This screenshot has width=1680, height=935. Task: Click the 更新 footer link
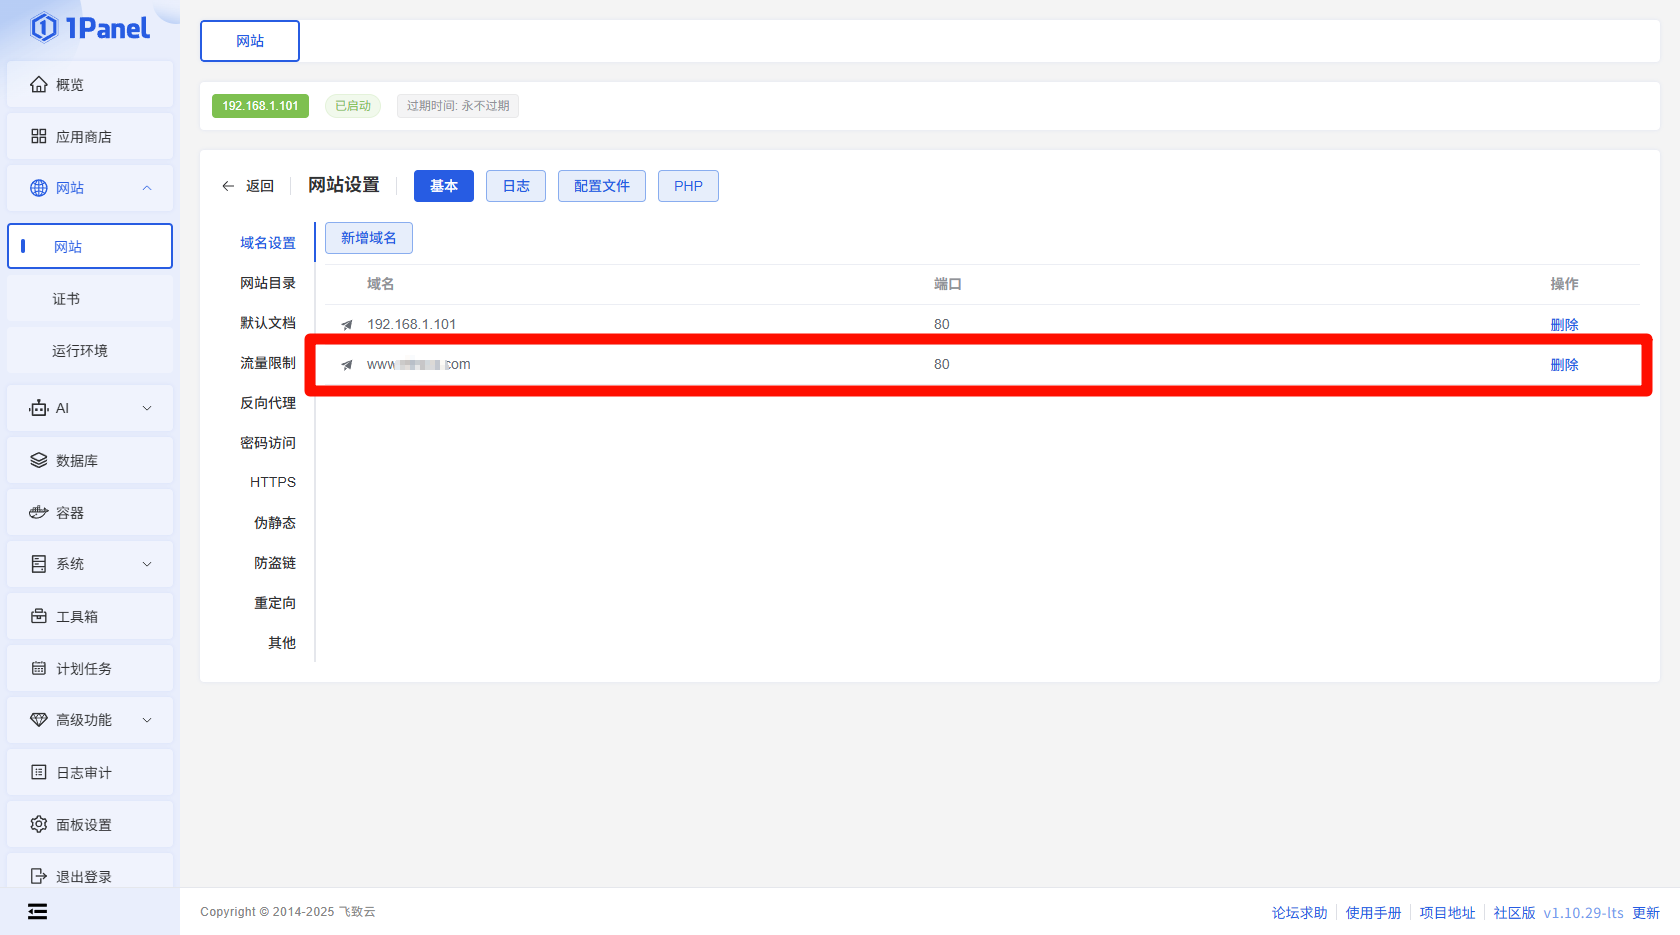tap(1646, 913)
